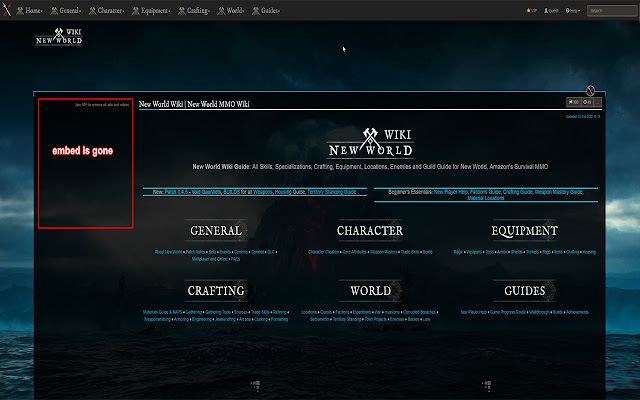
Task: Open the Home dropdown menu
Action: [29, 11]
